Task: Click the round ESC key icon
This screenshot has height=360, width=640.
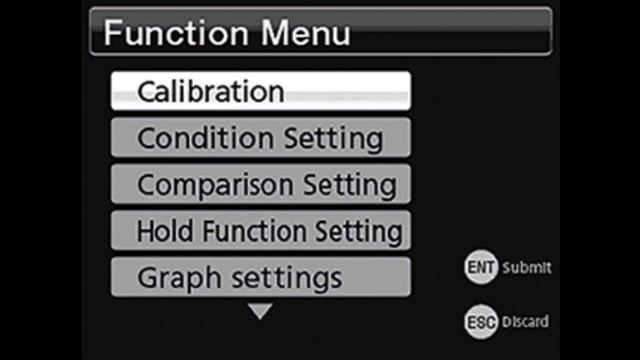Action: pos(481,322)
